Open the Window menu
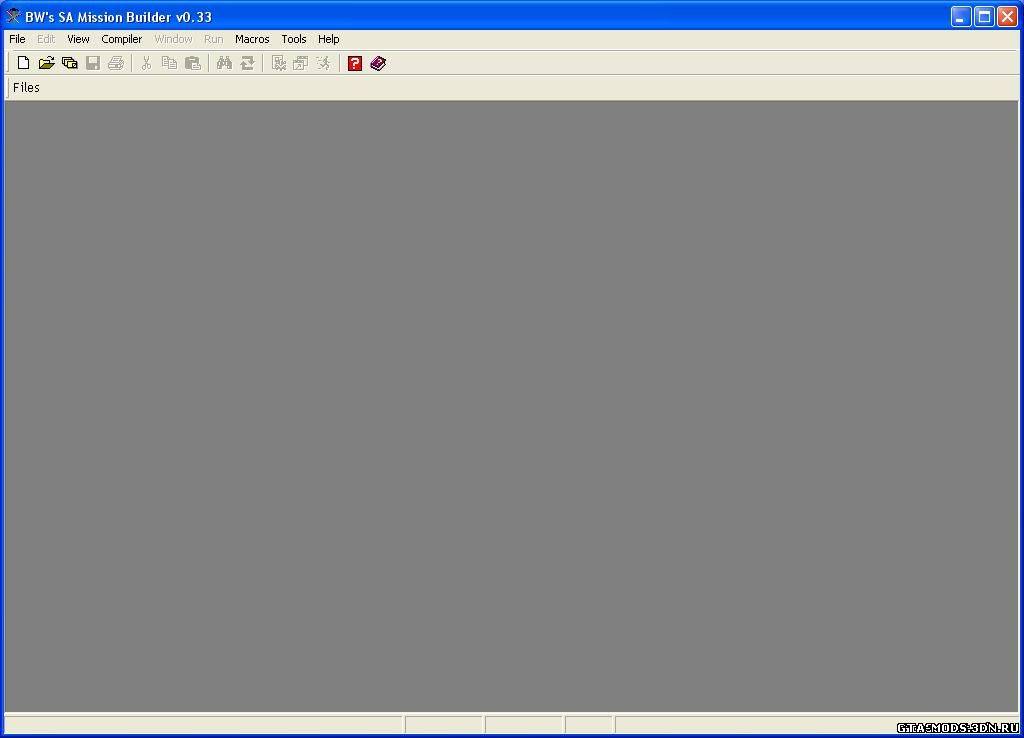The image size is (1024, 738). [x=173, y=39]
